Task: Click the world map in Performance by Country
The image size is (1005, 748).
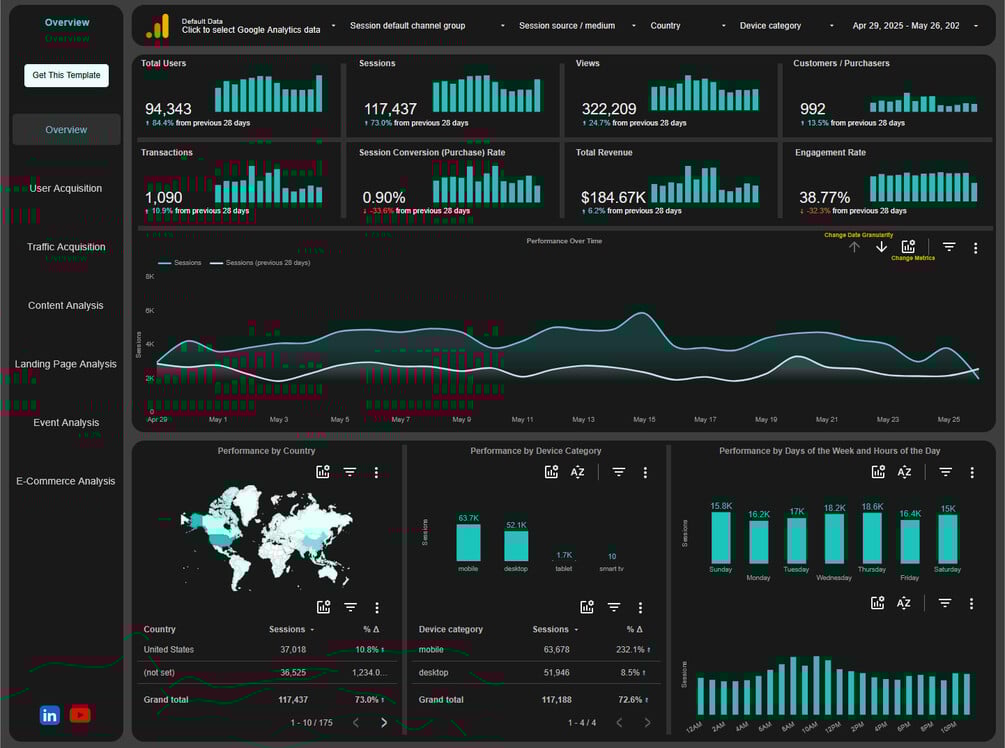Action: pos(266,537)
